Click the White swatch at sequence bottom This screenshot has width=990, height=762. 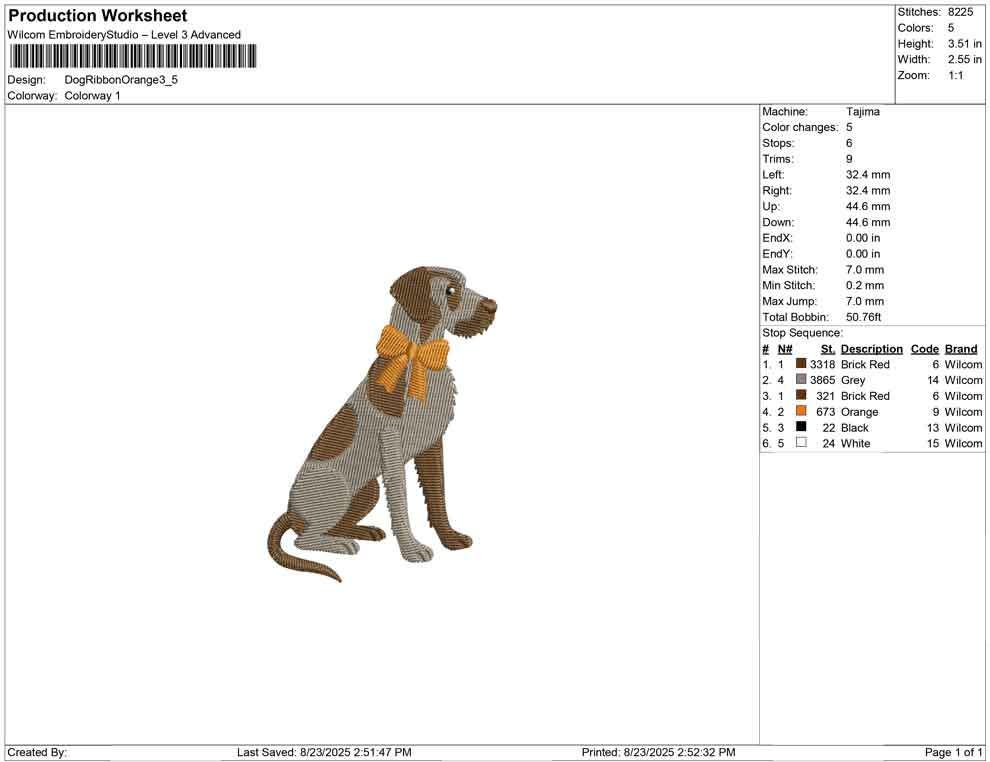800,443
